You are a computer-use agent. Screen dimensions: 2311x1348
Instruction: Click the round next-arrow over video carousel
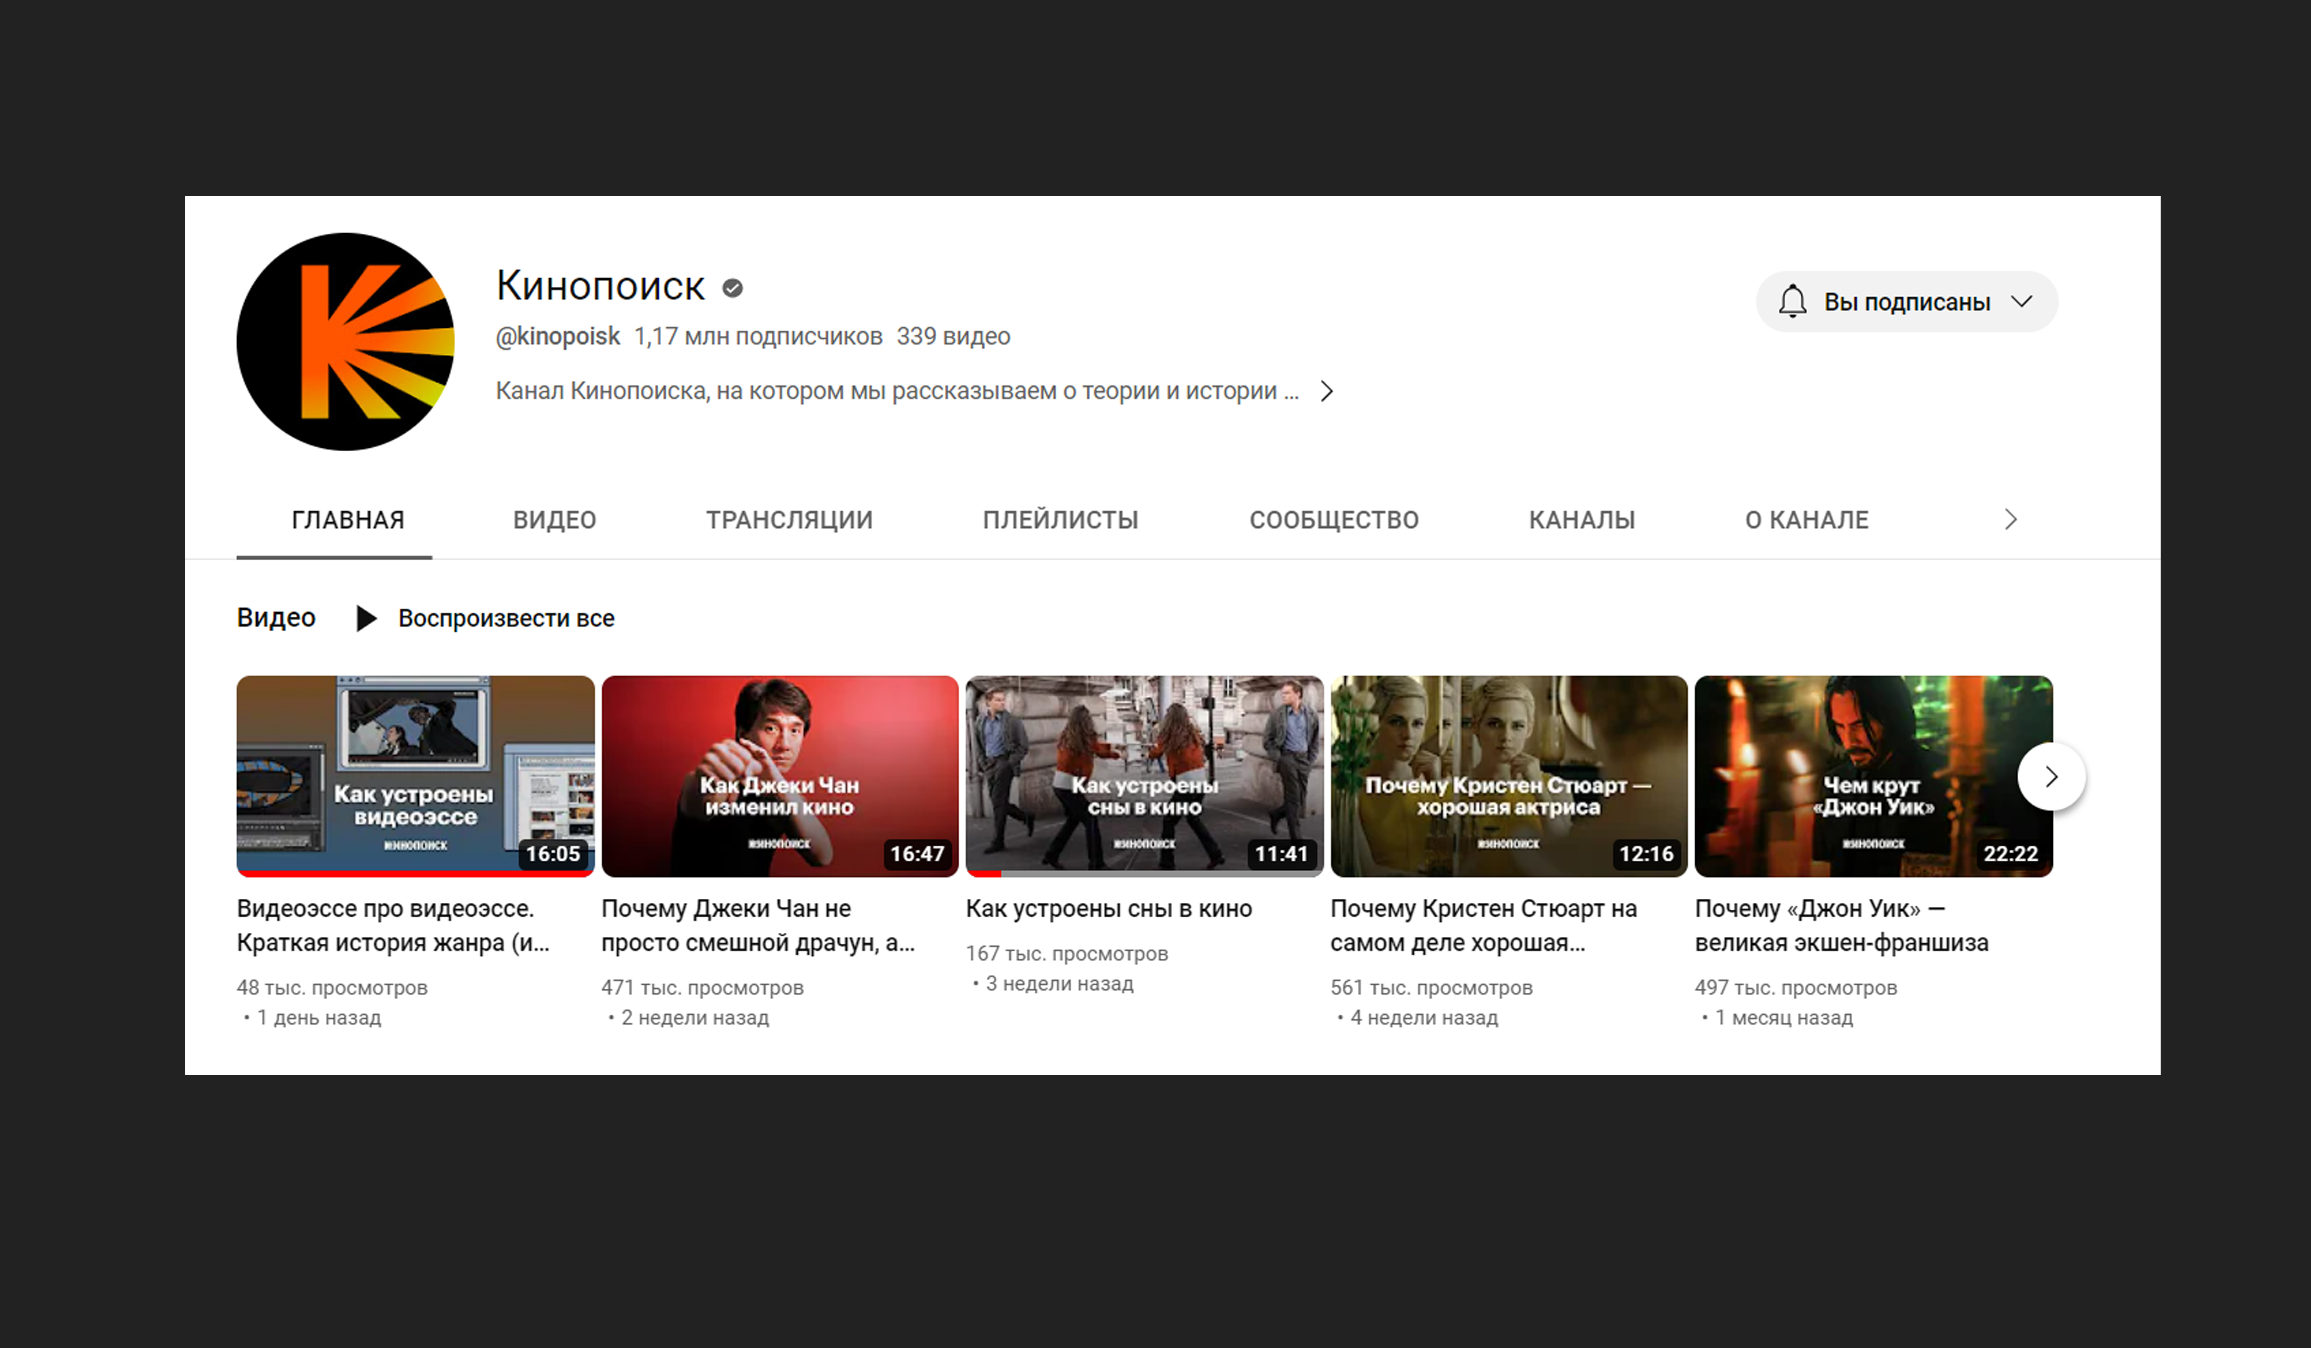[2051, 776]
